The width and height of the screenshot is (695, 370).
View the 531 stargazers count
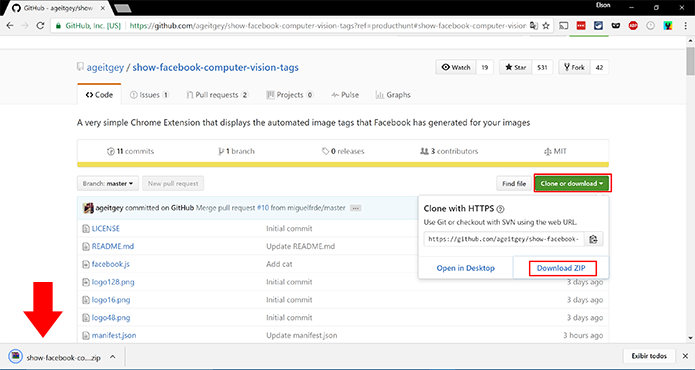click(x=542, y=67)
